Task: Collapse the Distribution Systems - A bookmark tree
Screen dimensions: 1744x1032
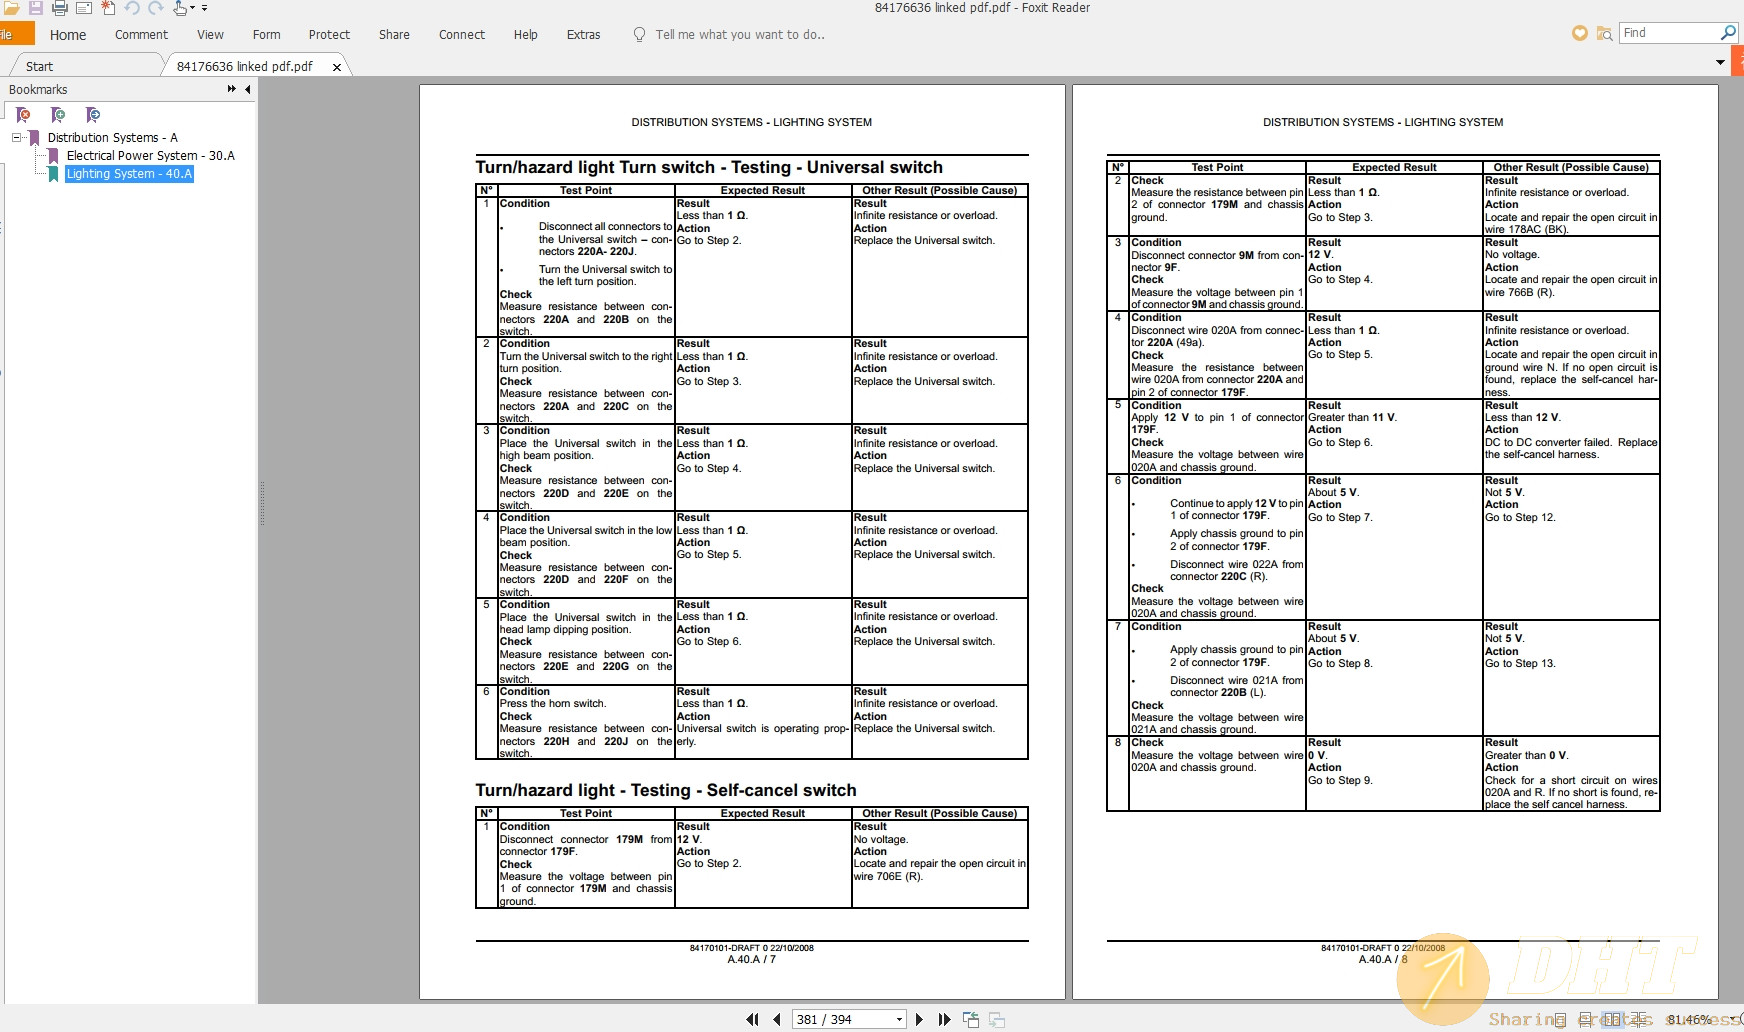Action: pos(17,137)
